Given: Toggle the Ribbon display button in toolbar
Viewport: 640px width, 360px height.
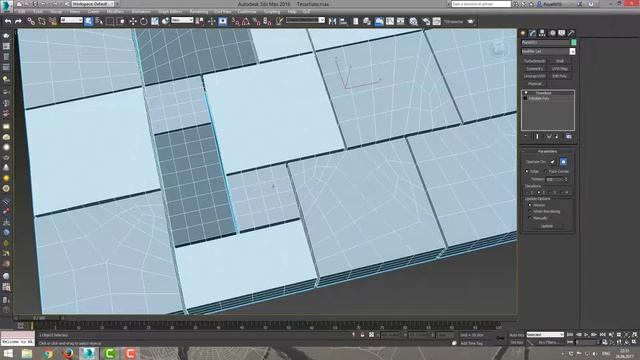Looking at the screenshot, I should [x=379, y=21].
